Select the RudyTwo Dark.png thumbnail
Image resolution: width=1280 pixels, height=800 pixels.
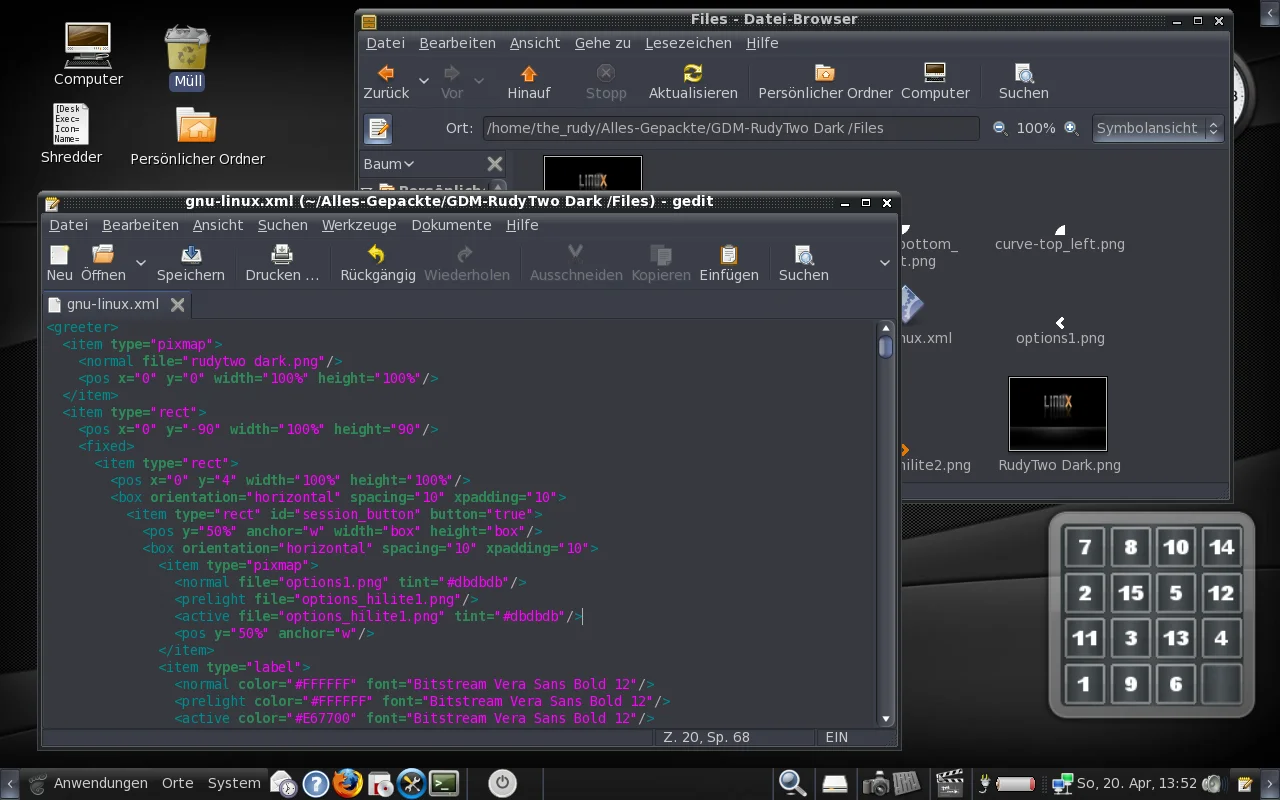pyautogui.click(x=1058, y=414)
